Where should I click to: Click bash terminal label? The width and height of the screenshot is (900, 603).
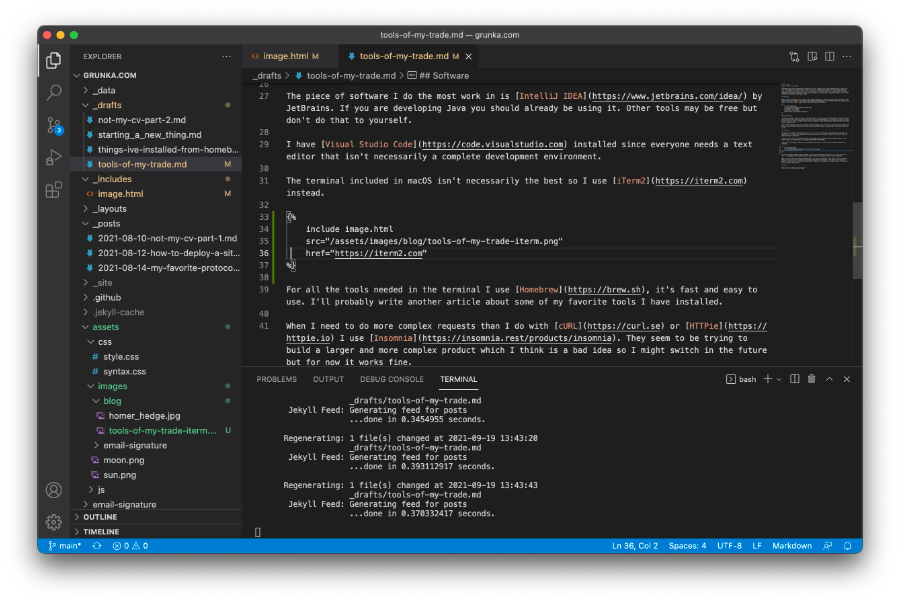click(741, 379)
